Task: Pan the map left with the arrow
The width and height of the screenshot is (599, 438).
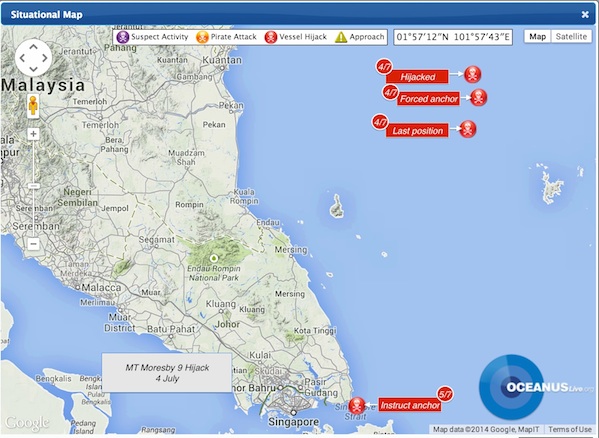Action: [x=22, y=58]
